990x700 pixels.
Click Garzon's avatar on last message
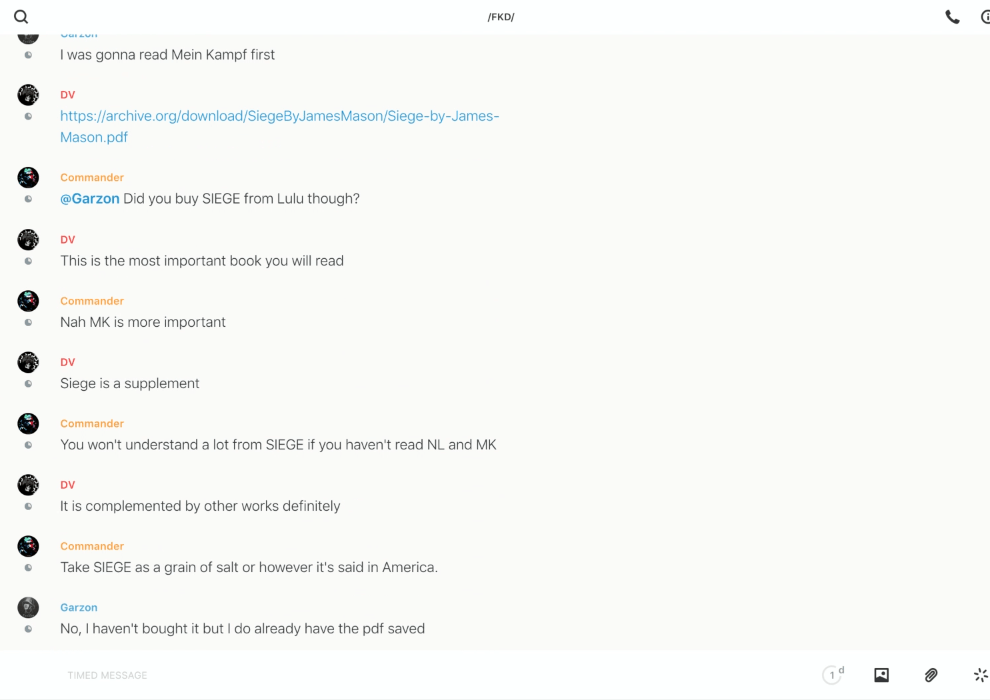28,607
